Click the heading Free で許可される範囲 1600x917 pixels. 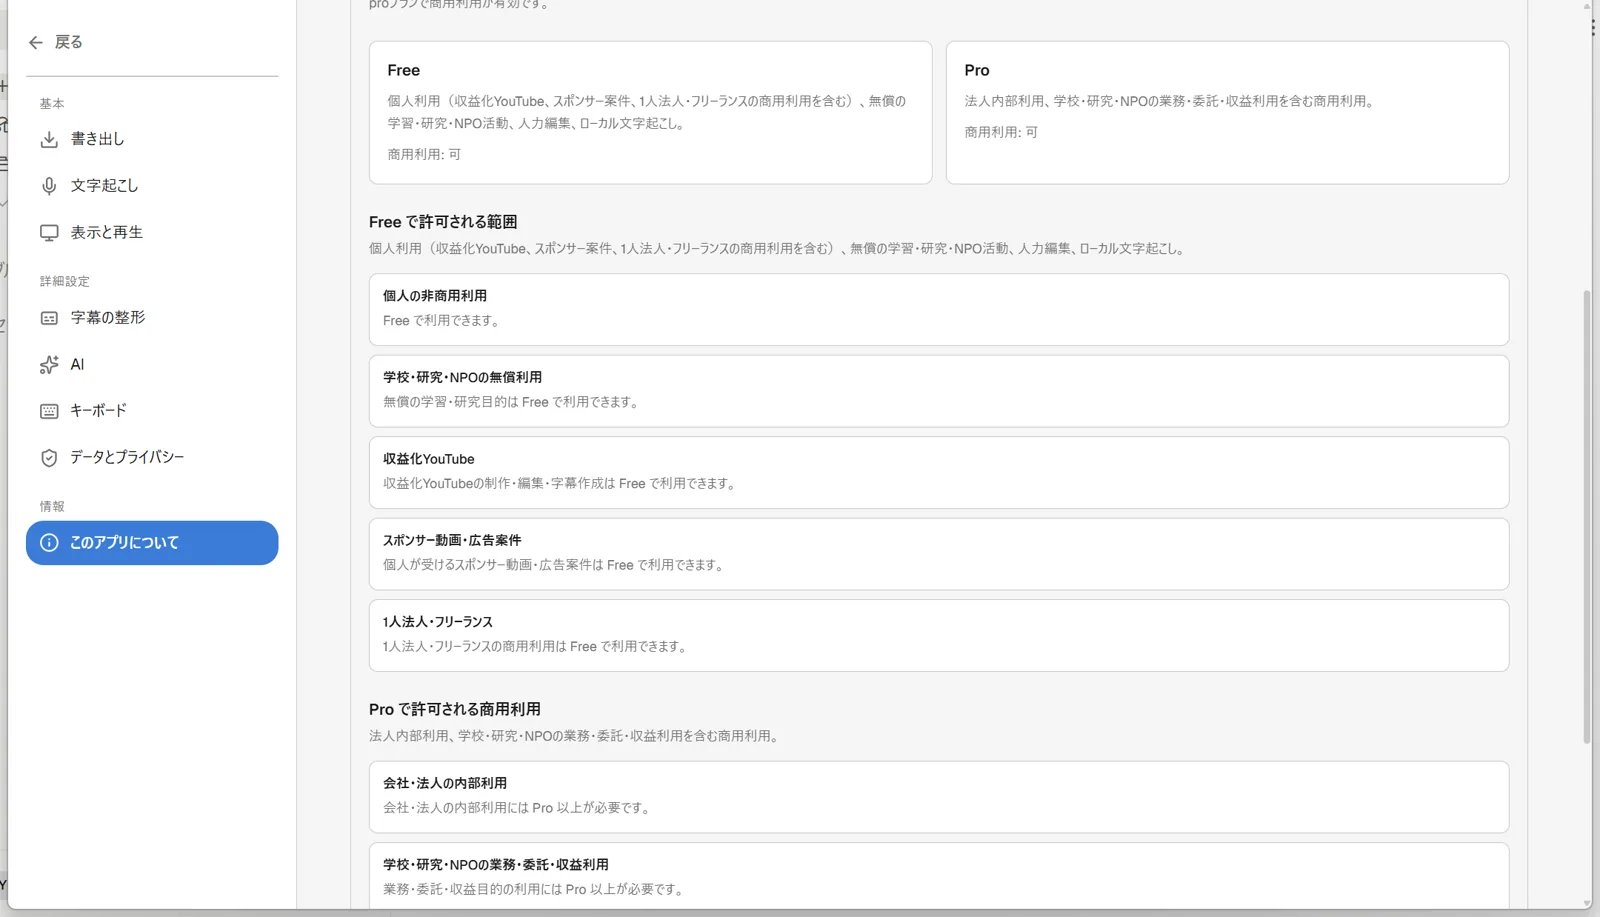pyautogui.click(x=443, y=222)
